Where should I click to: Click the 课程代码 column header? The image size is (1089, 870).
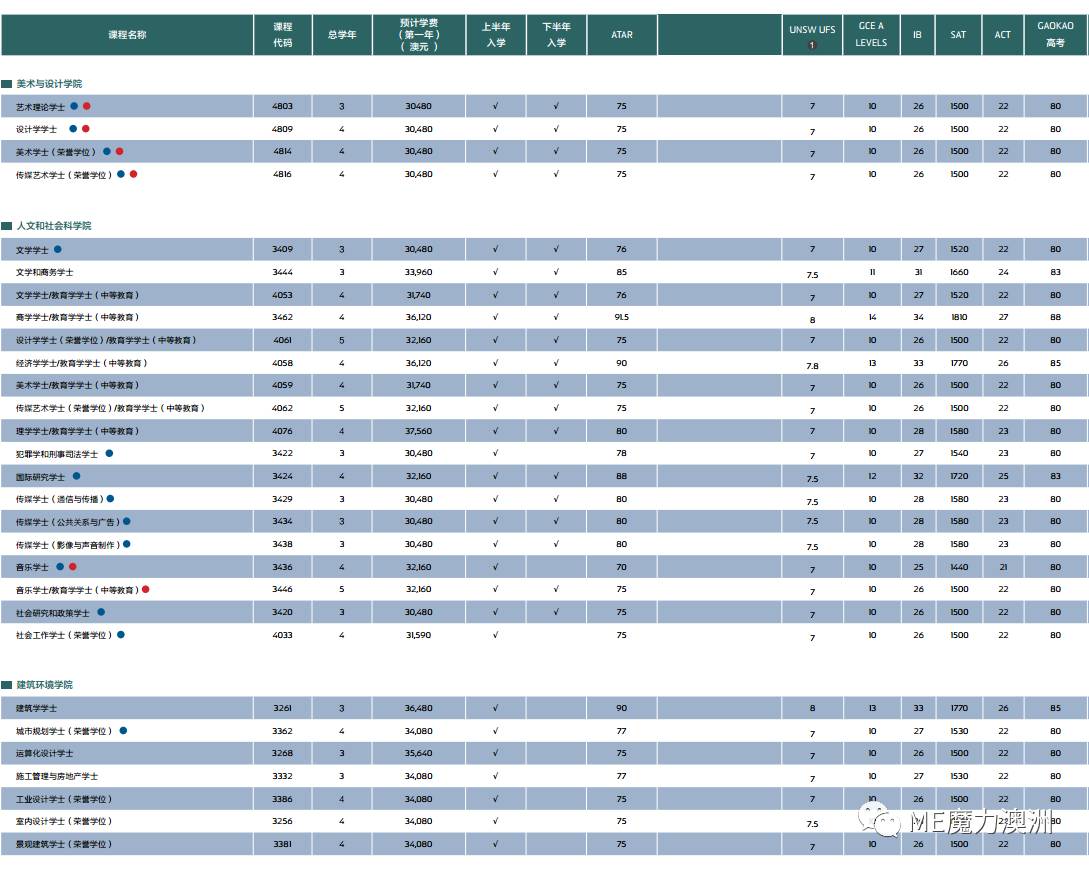coord(283,35)
